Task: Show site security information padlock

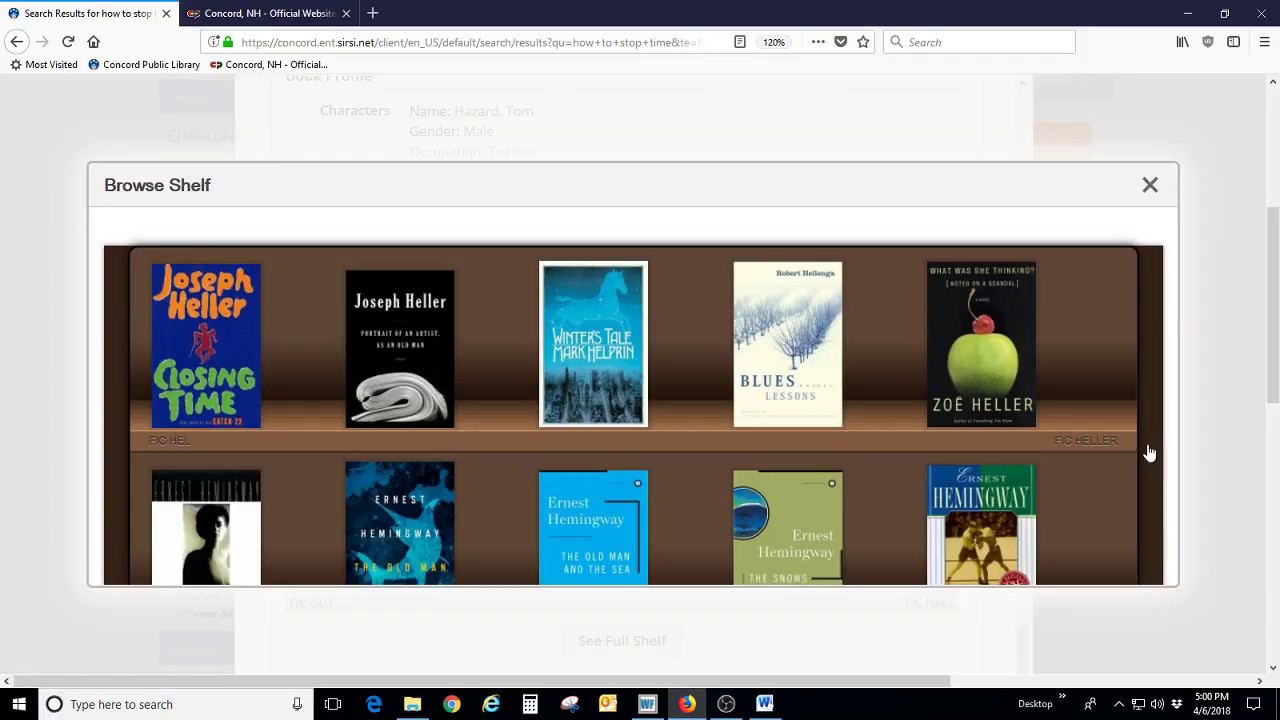Action: (228, 42)
